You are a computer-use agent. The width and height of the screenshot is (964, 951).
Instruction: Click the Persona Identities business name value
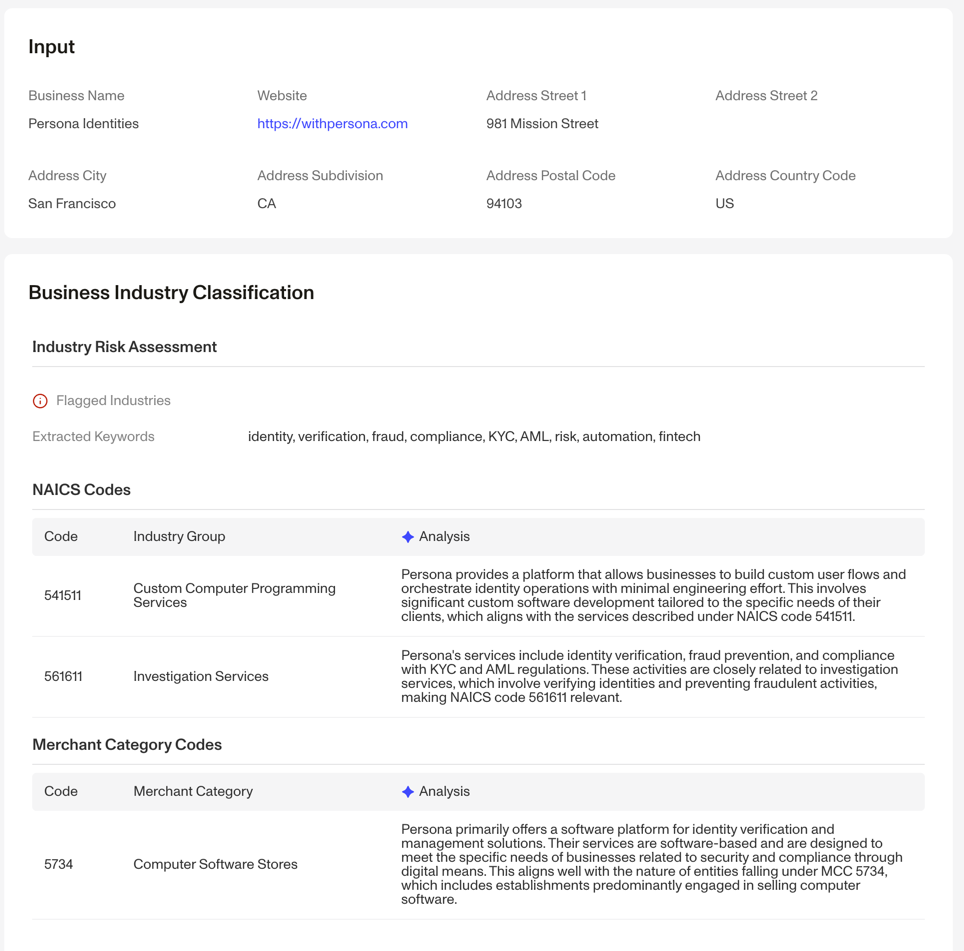click(84, 124)
